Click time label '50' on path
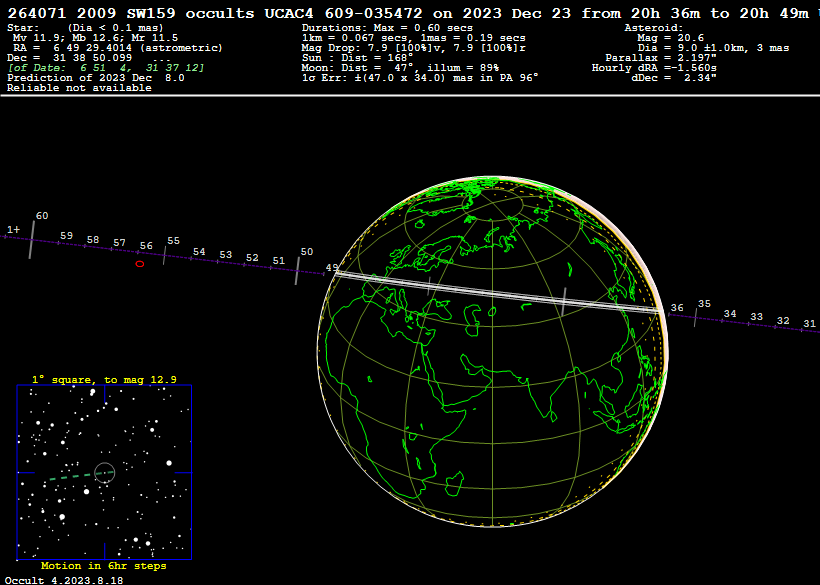The width and height of the screenshot is (820, 585). tap(306, 251)
